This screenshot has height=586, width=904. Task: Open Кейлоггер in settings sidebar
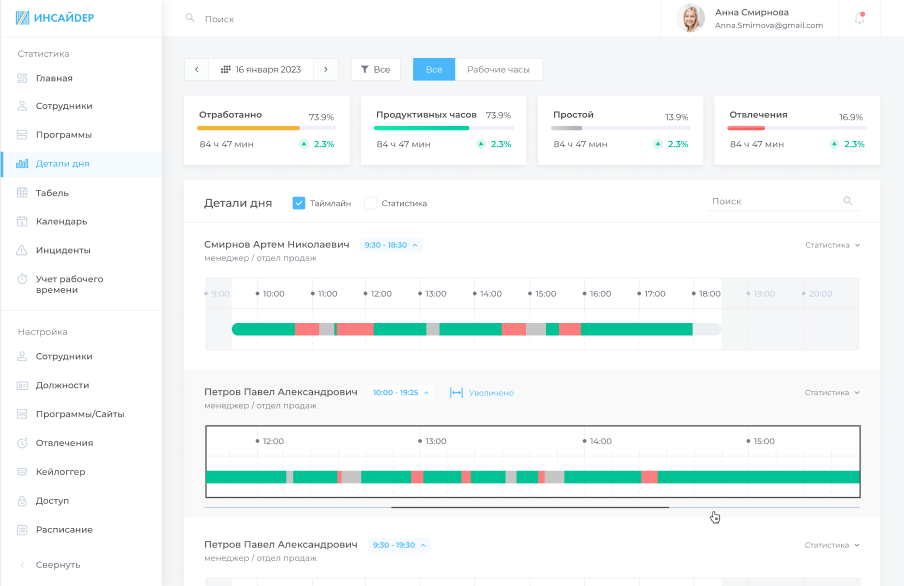[x=60, y=471]
